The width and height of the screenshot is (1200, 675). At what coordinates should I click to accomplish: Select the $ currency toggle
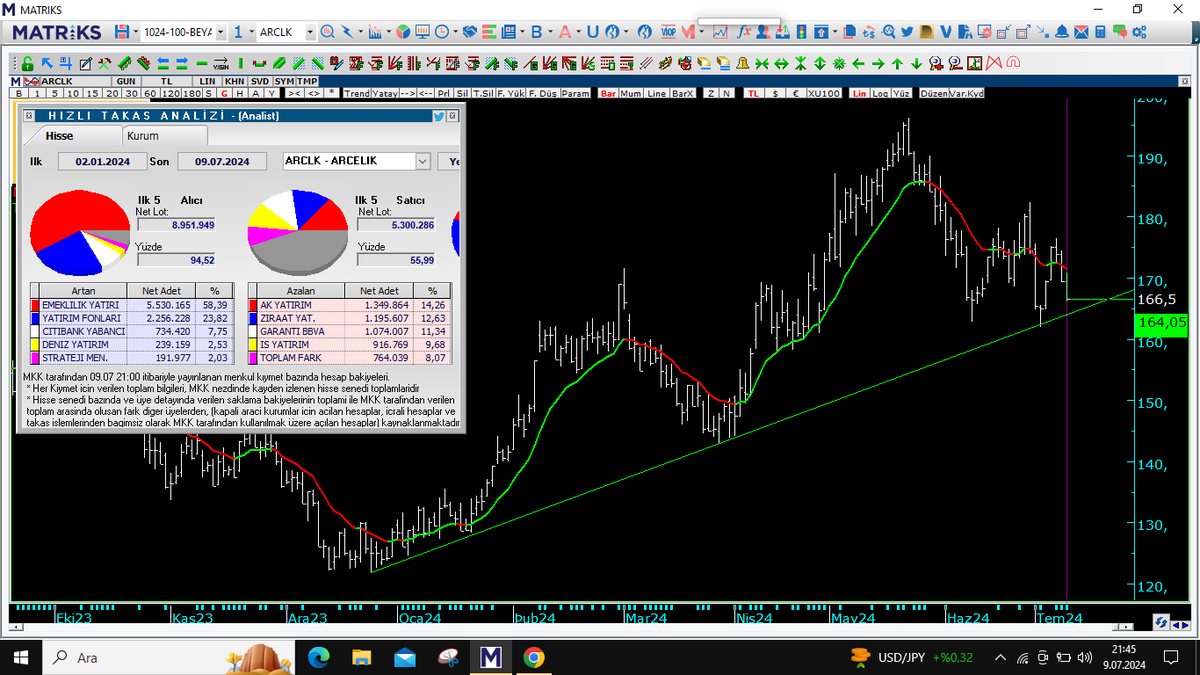pos(775,93)
